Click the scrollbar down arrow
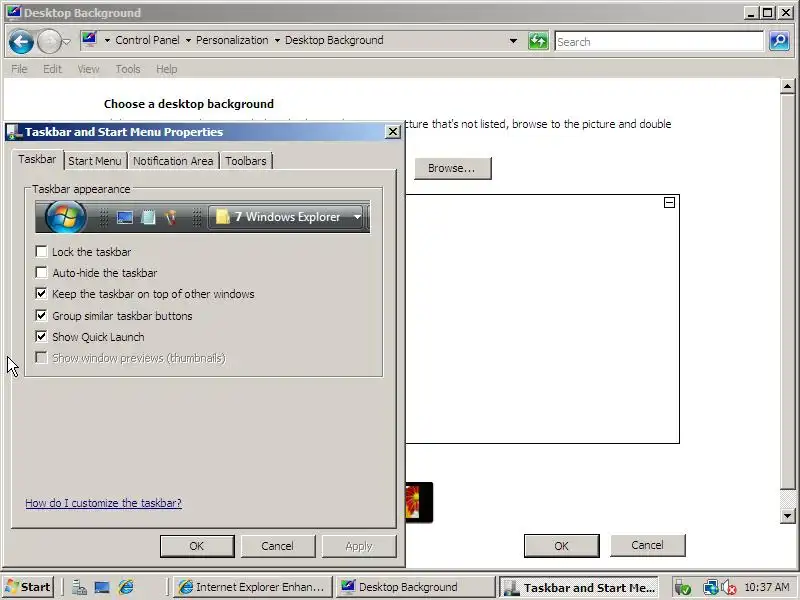800x600 pixels. 787,516
